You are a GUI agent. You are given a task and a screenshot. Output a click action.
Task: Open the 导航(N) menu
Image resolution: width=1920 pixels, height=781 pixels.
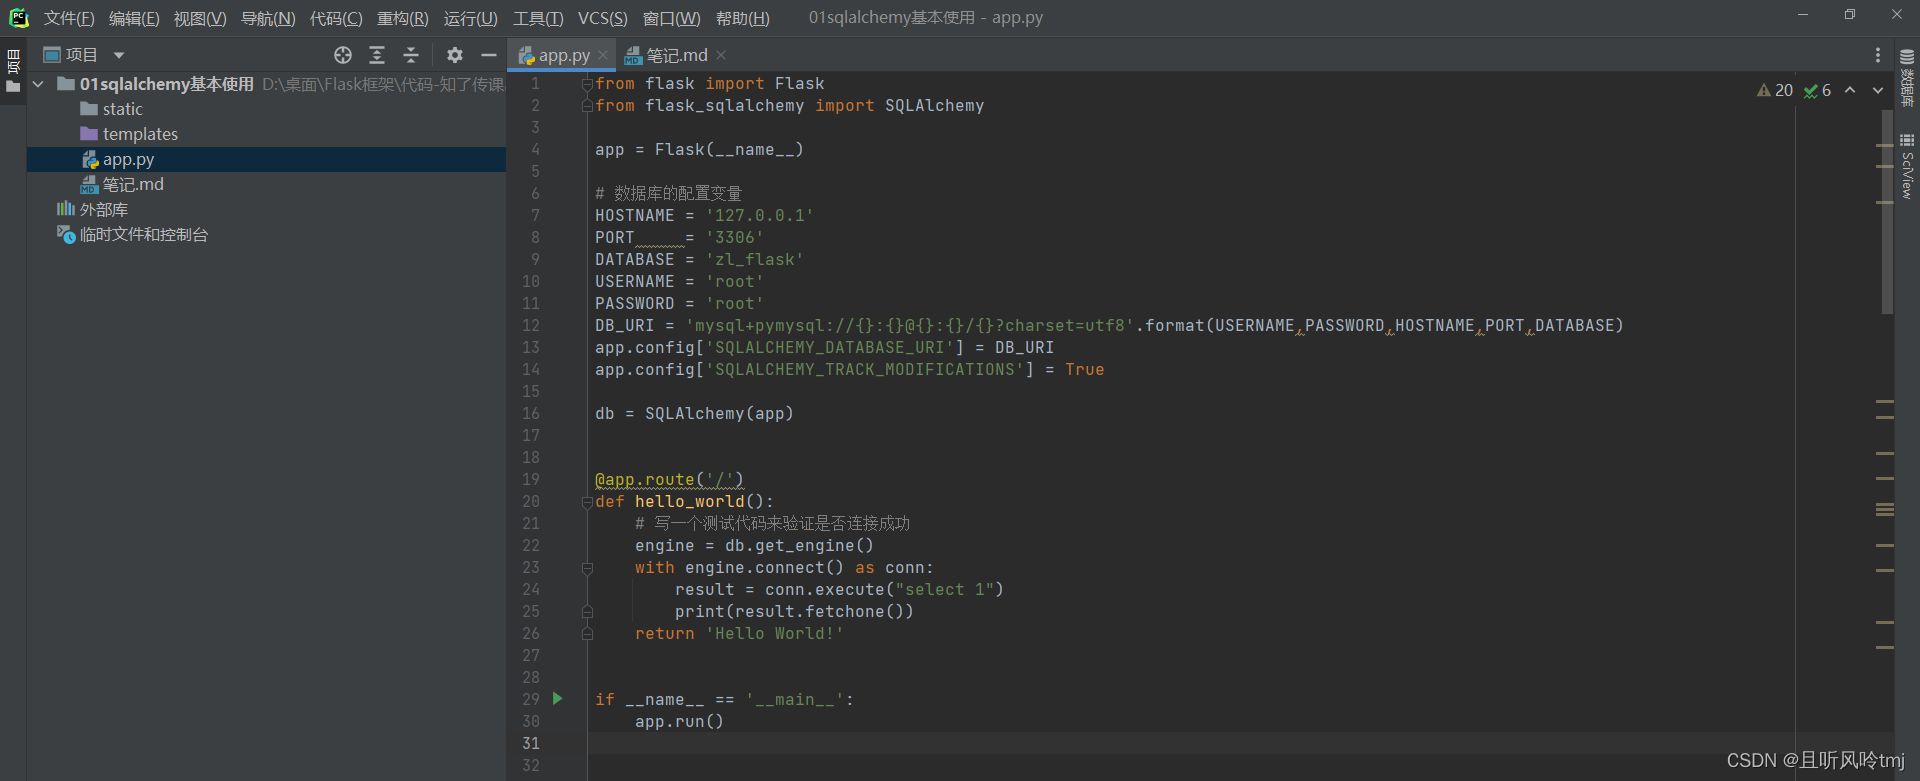(268, 18)
